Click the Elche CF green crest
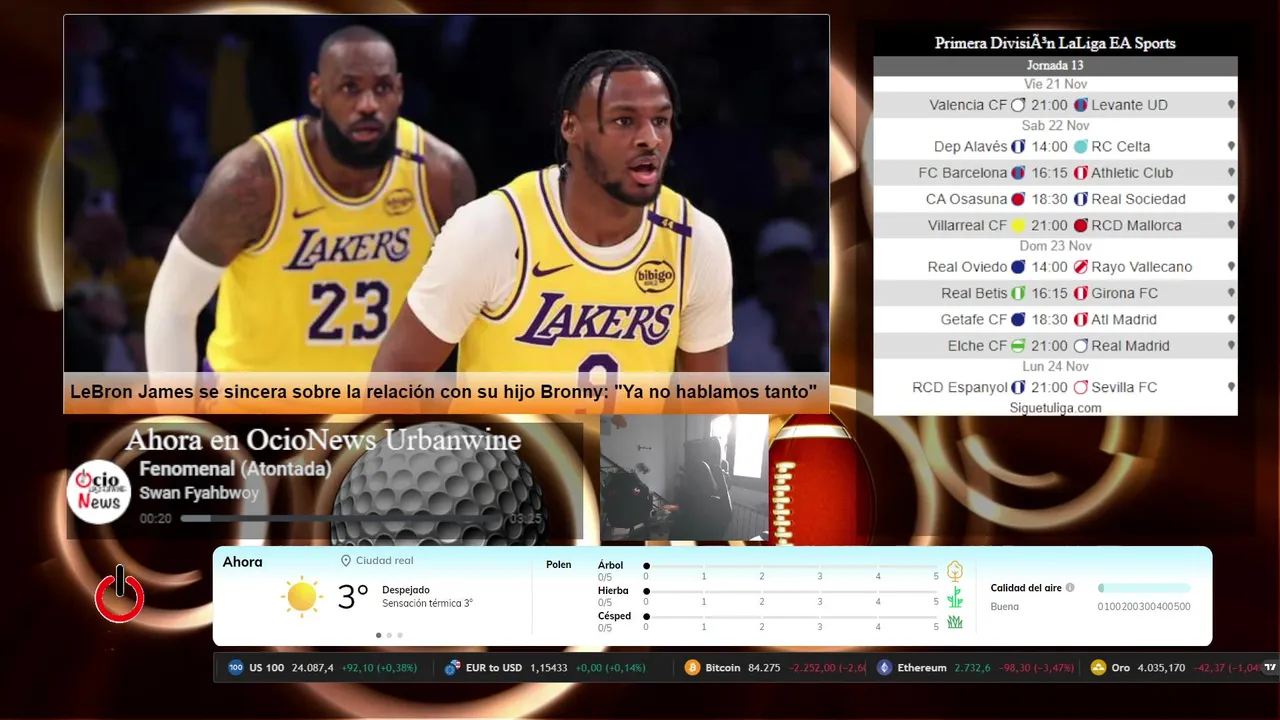The image size is (1280, 720). click(x=1018, y=346)
